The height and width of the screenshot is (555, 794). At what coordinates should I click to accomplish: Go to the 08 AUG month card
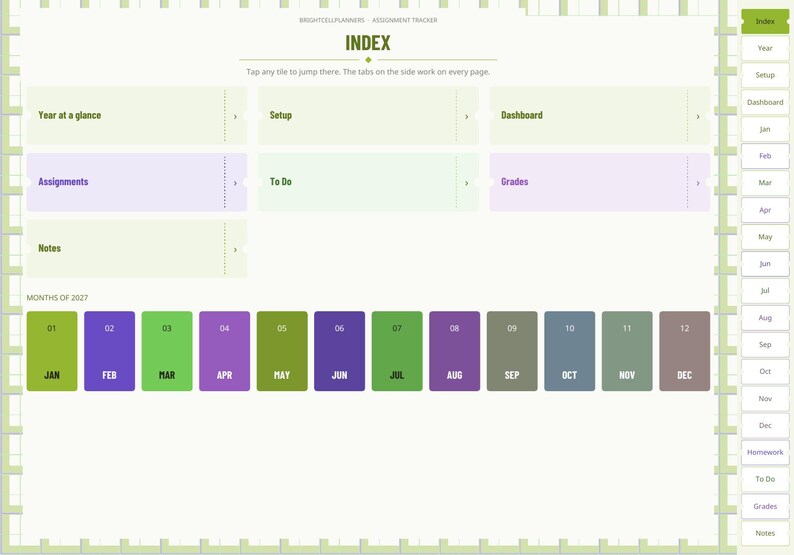point(455,351)
